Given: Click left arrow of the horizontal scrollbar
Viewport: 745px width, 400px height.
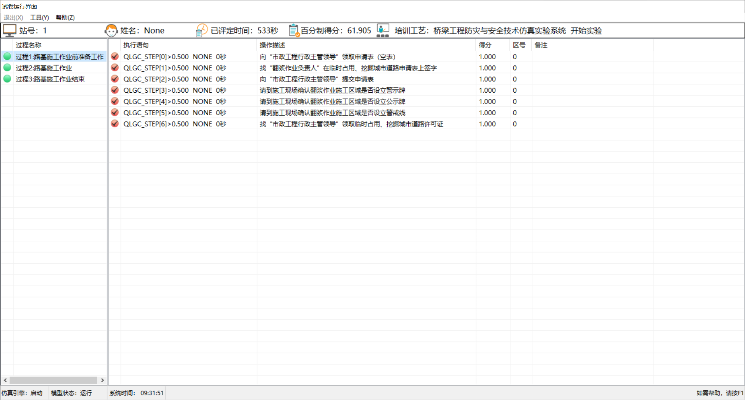Looking at the screenshot, I should pyautogui.click(x=4, y=380).
